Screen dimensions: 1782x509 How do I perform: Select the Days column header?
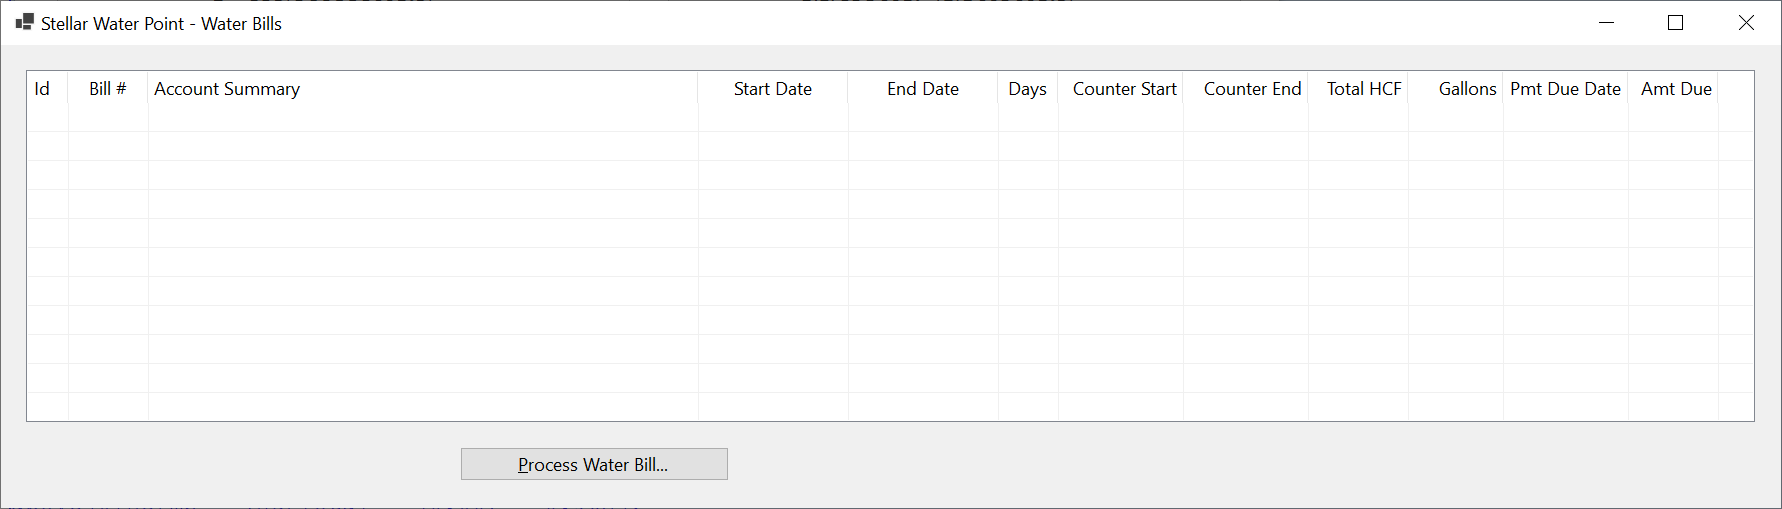(1028, 88)
